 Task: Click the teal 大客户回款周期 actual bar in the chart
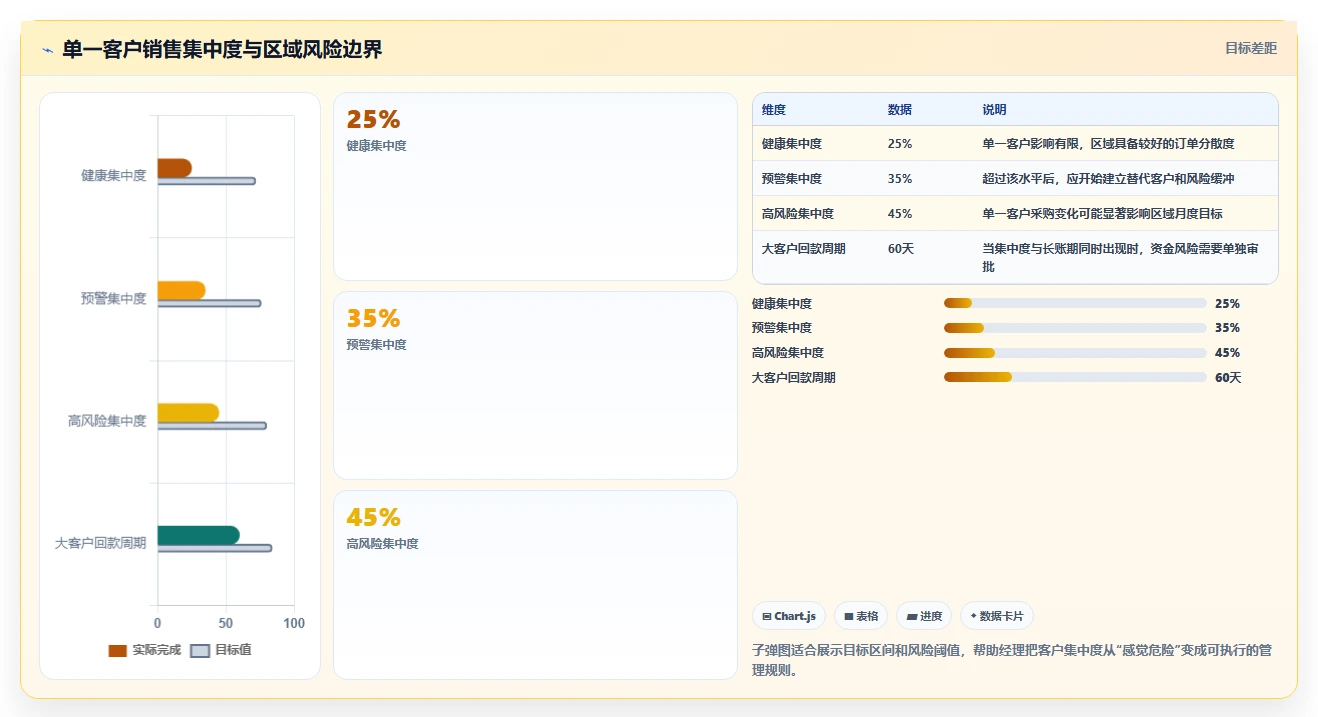[x=198, y=535]
